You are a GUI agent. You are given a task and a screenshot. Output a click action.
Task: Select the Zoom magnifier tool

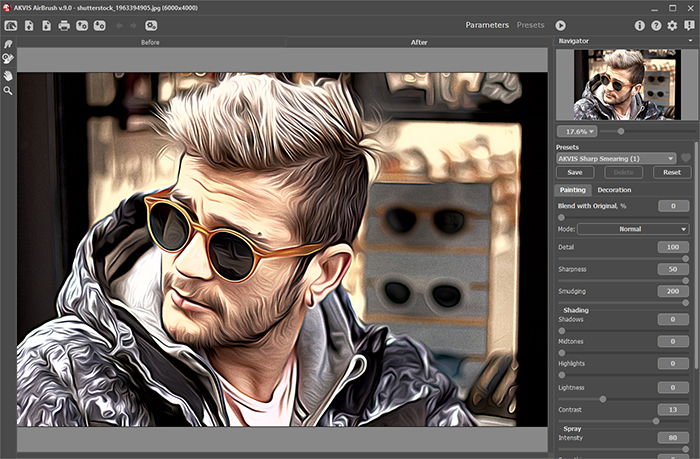(x=8, y=90)
